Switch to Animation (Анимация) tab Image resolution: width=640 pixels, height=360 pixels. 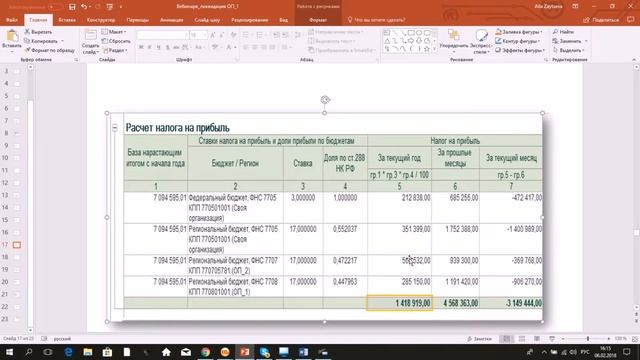(171, 20)
